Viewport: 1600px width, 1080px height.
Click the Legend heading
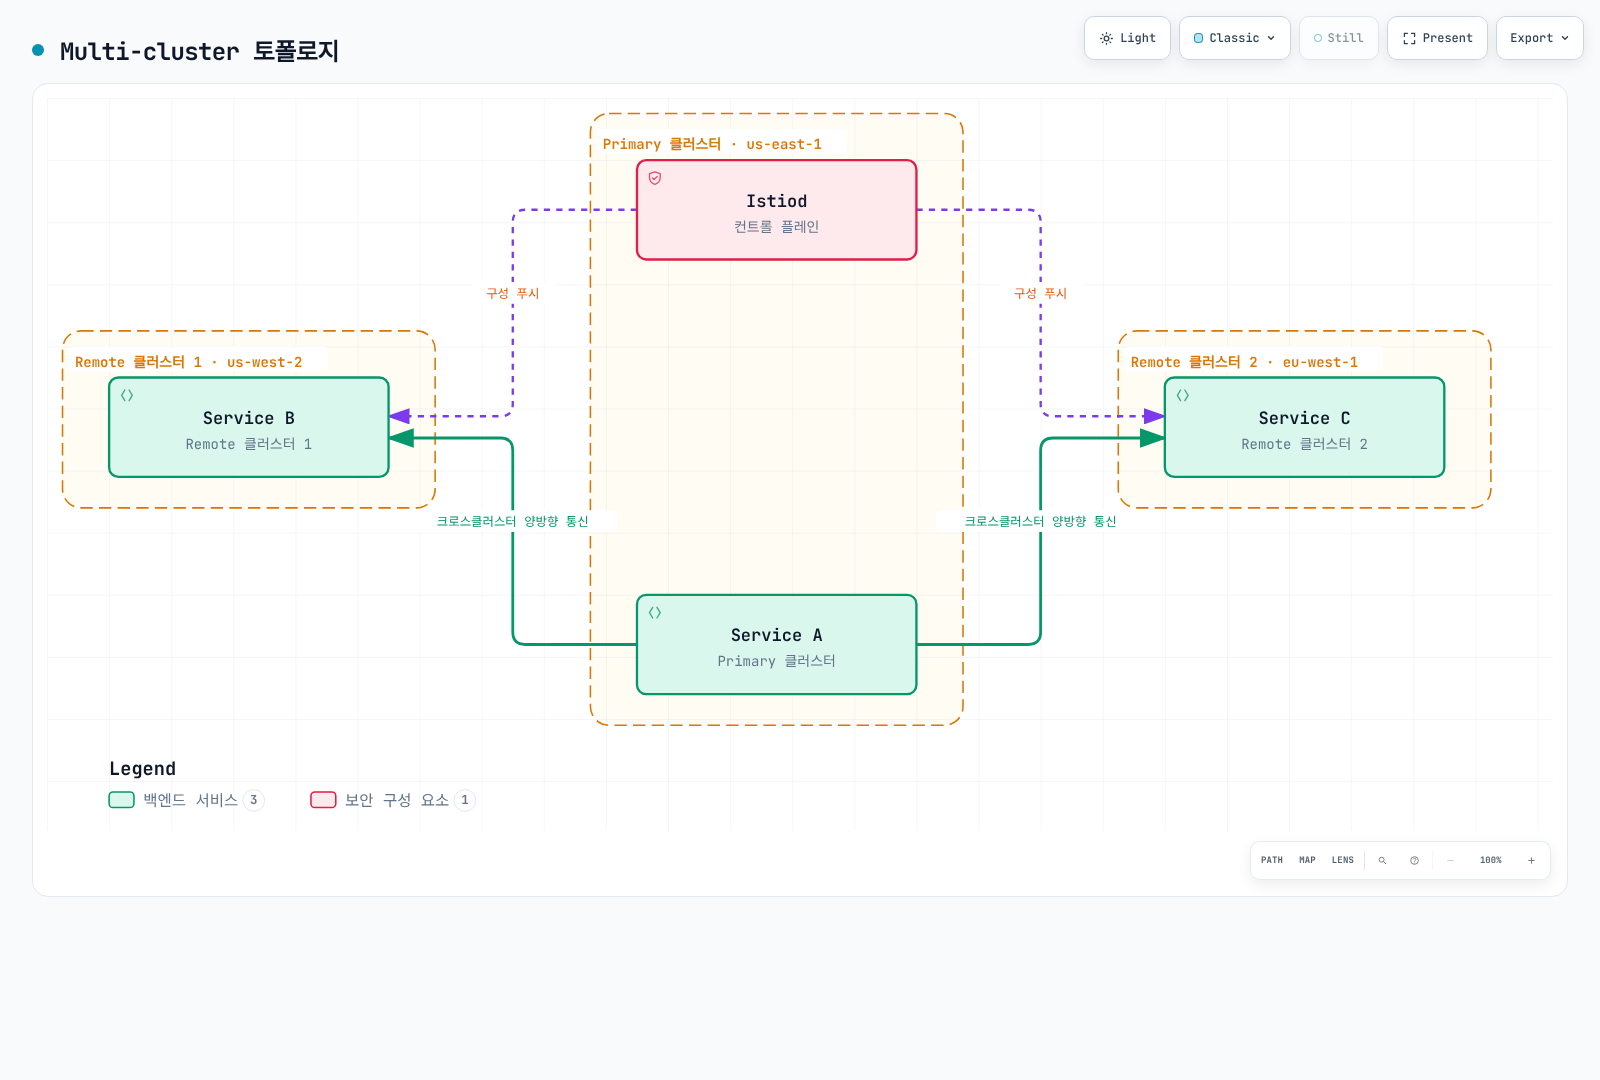142,768
